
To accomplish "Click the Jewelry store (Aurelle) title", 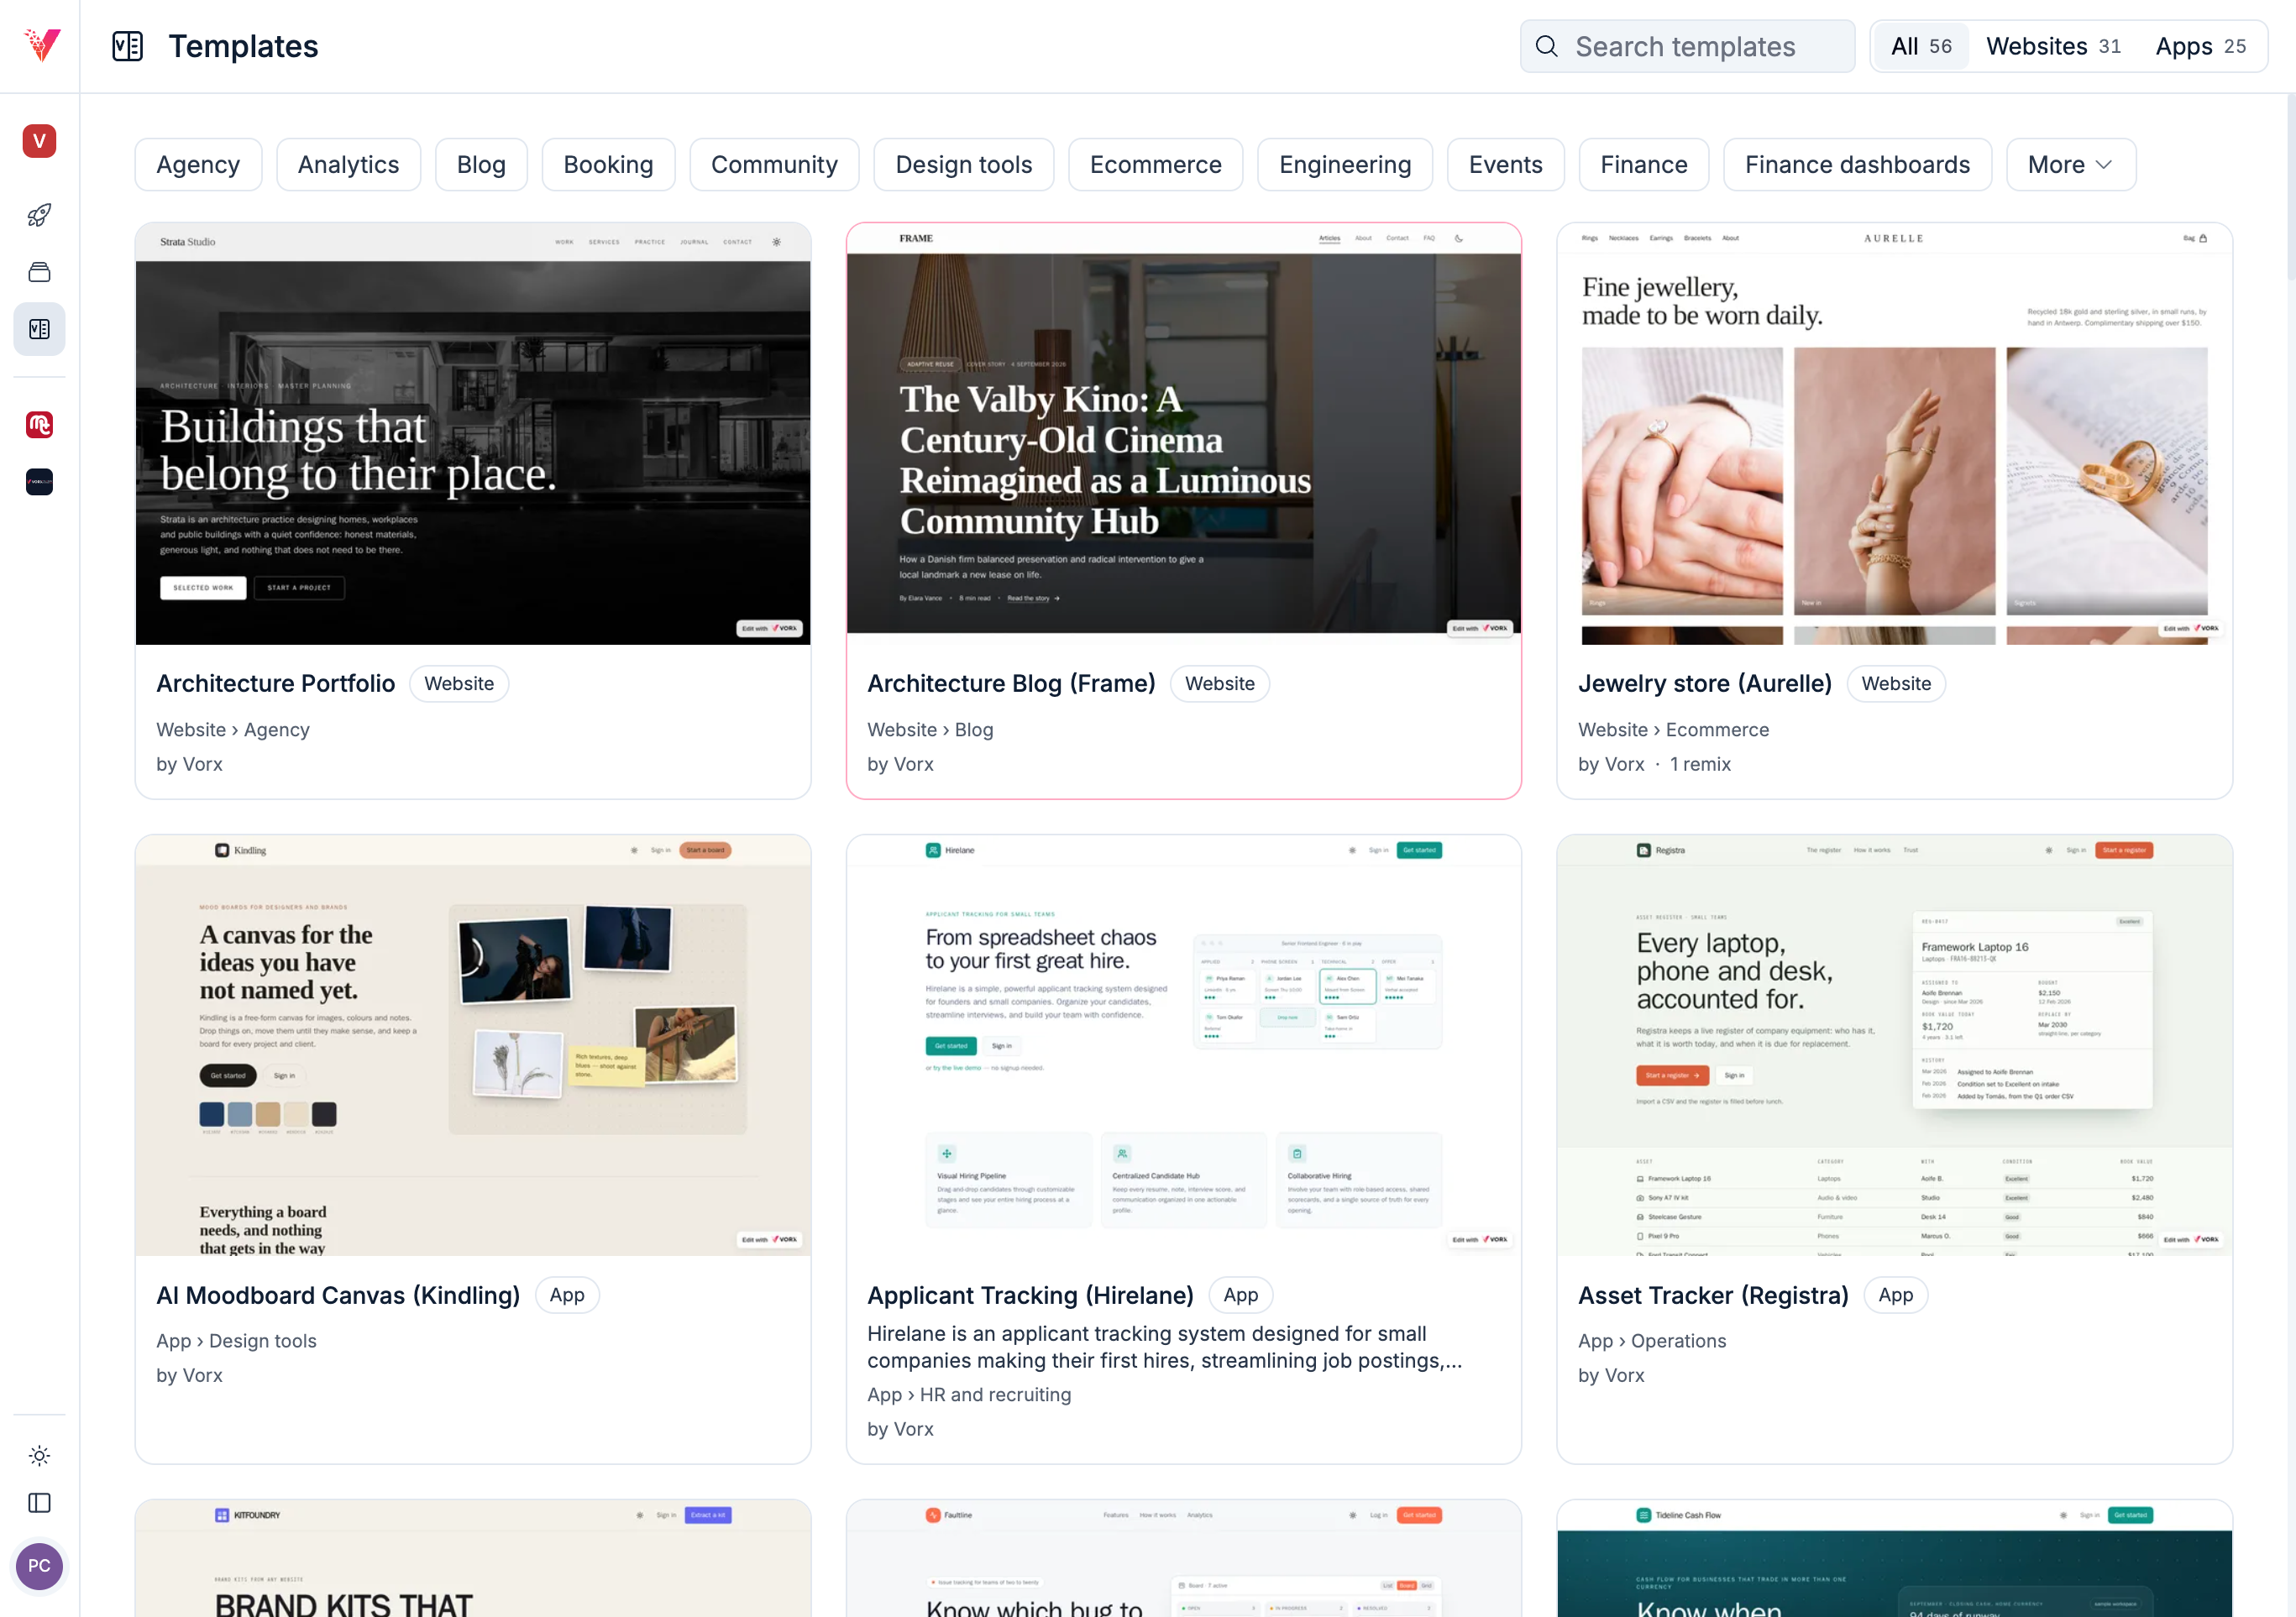I will (1704, 683).
